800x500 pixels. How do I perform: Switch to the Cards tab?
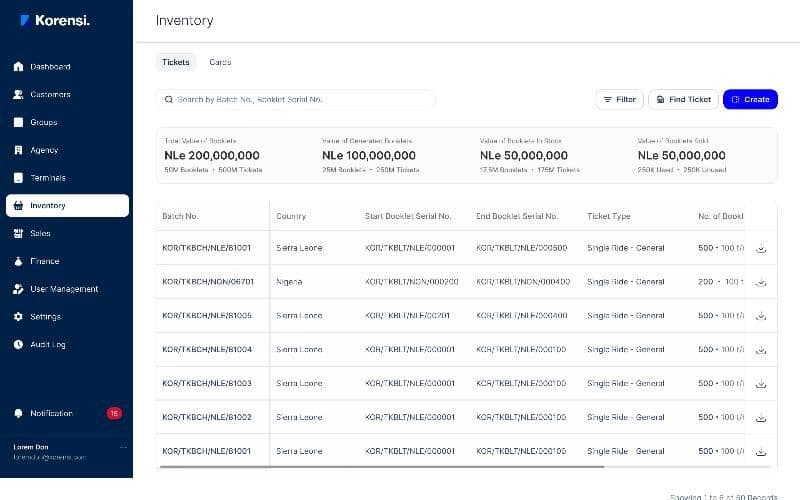(220, 62)
